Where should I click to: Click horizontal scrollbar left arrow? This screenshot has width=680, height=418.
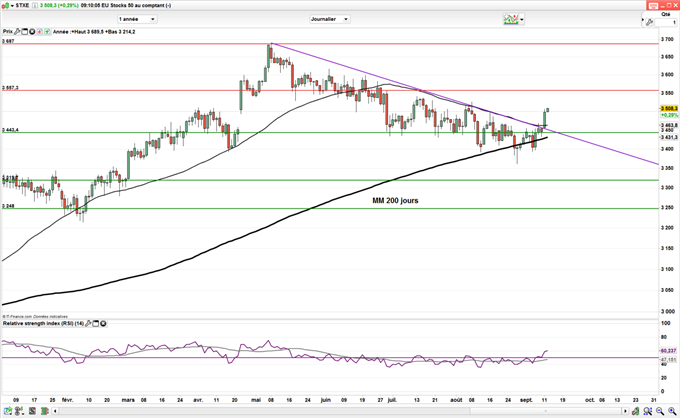[55, 411]
